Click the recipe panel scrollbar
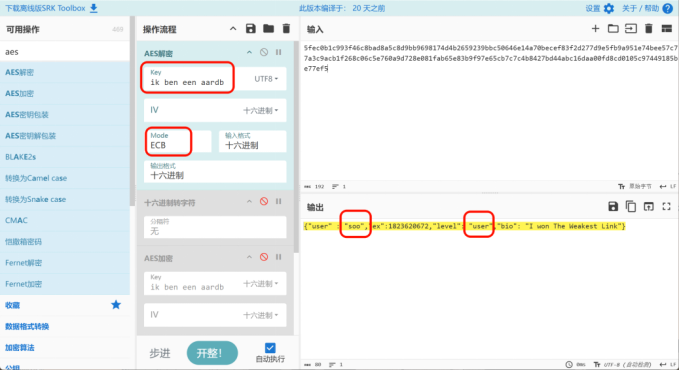The width and height of the screenshot is (679, 371). pos(296,147)
